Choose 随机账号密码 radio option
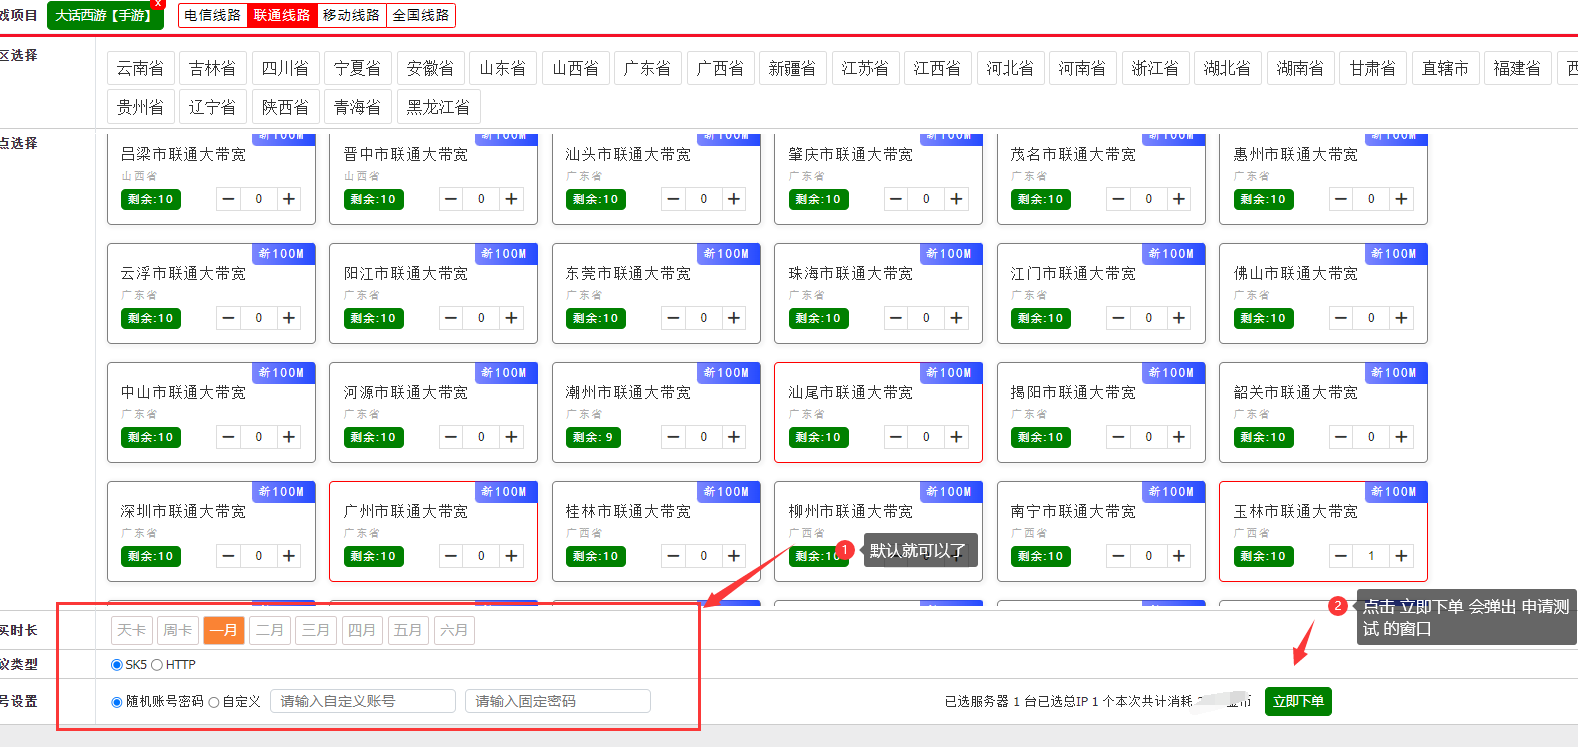This screenshot has height=747, width=1578. click(x=117, y=702)
